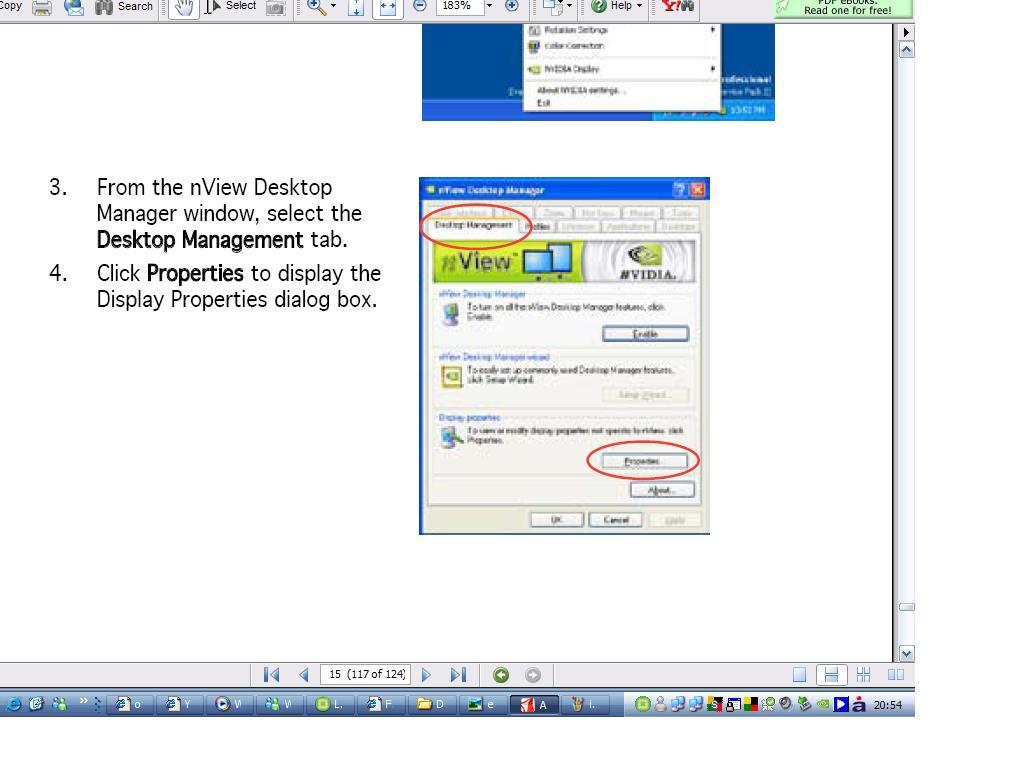Click the taskbar clock showing 20:54
The image size is (1024, 768).
pos(888,705)
